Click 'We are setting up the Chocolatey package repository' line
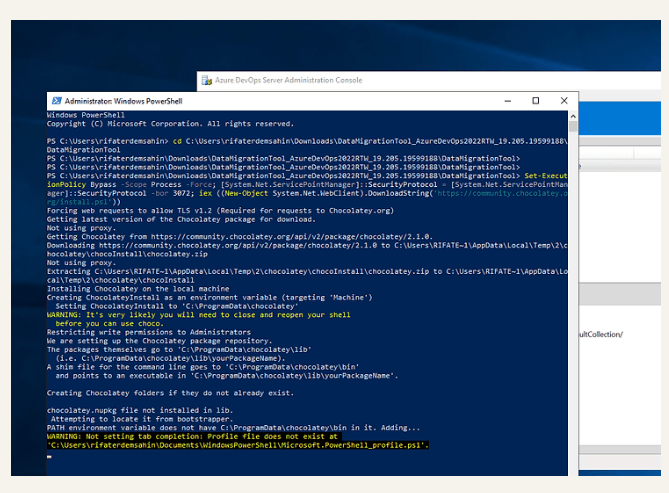This screenshot has height=493, width=669. [160, 341]
